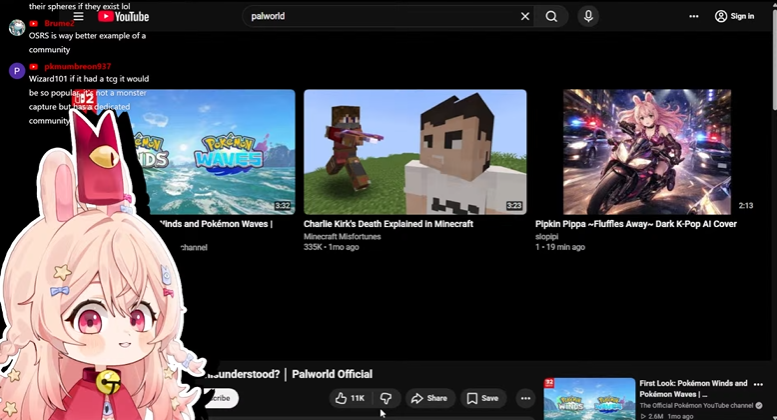
Task: Open Pokémon Waves video thumbnail
Action: 212,152
